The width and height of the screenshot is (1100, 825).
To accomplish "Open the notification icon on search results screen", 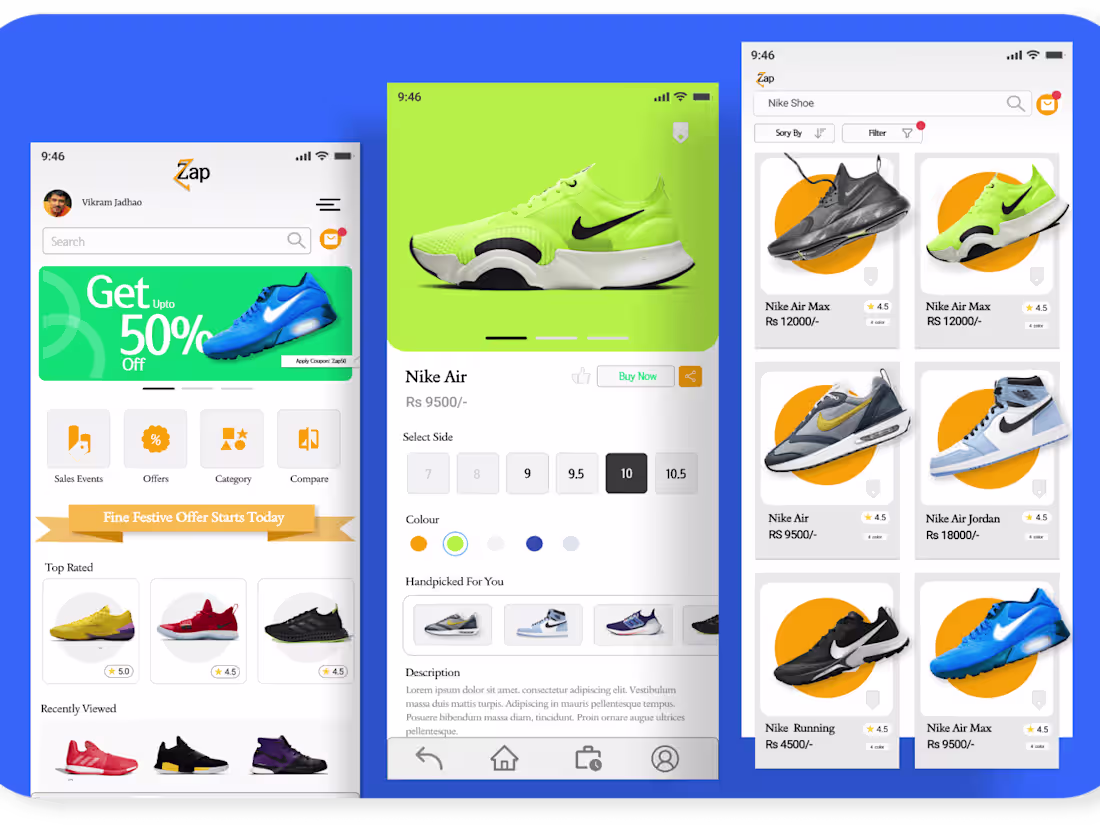I will pos(1048,104).
